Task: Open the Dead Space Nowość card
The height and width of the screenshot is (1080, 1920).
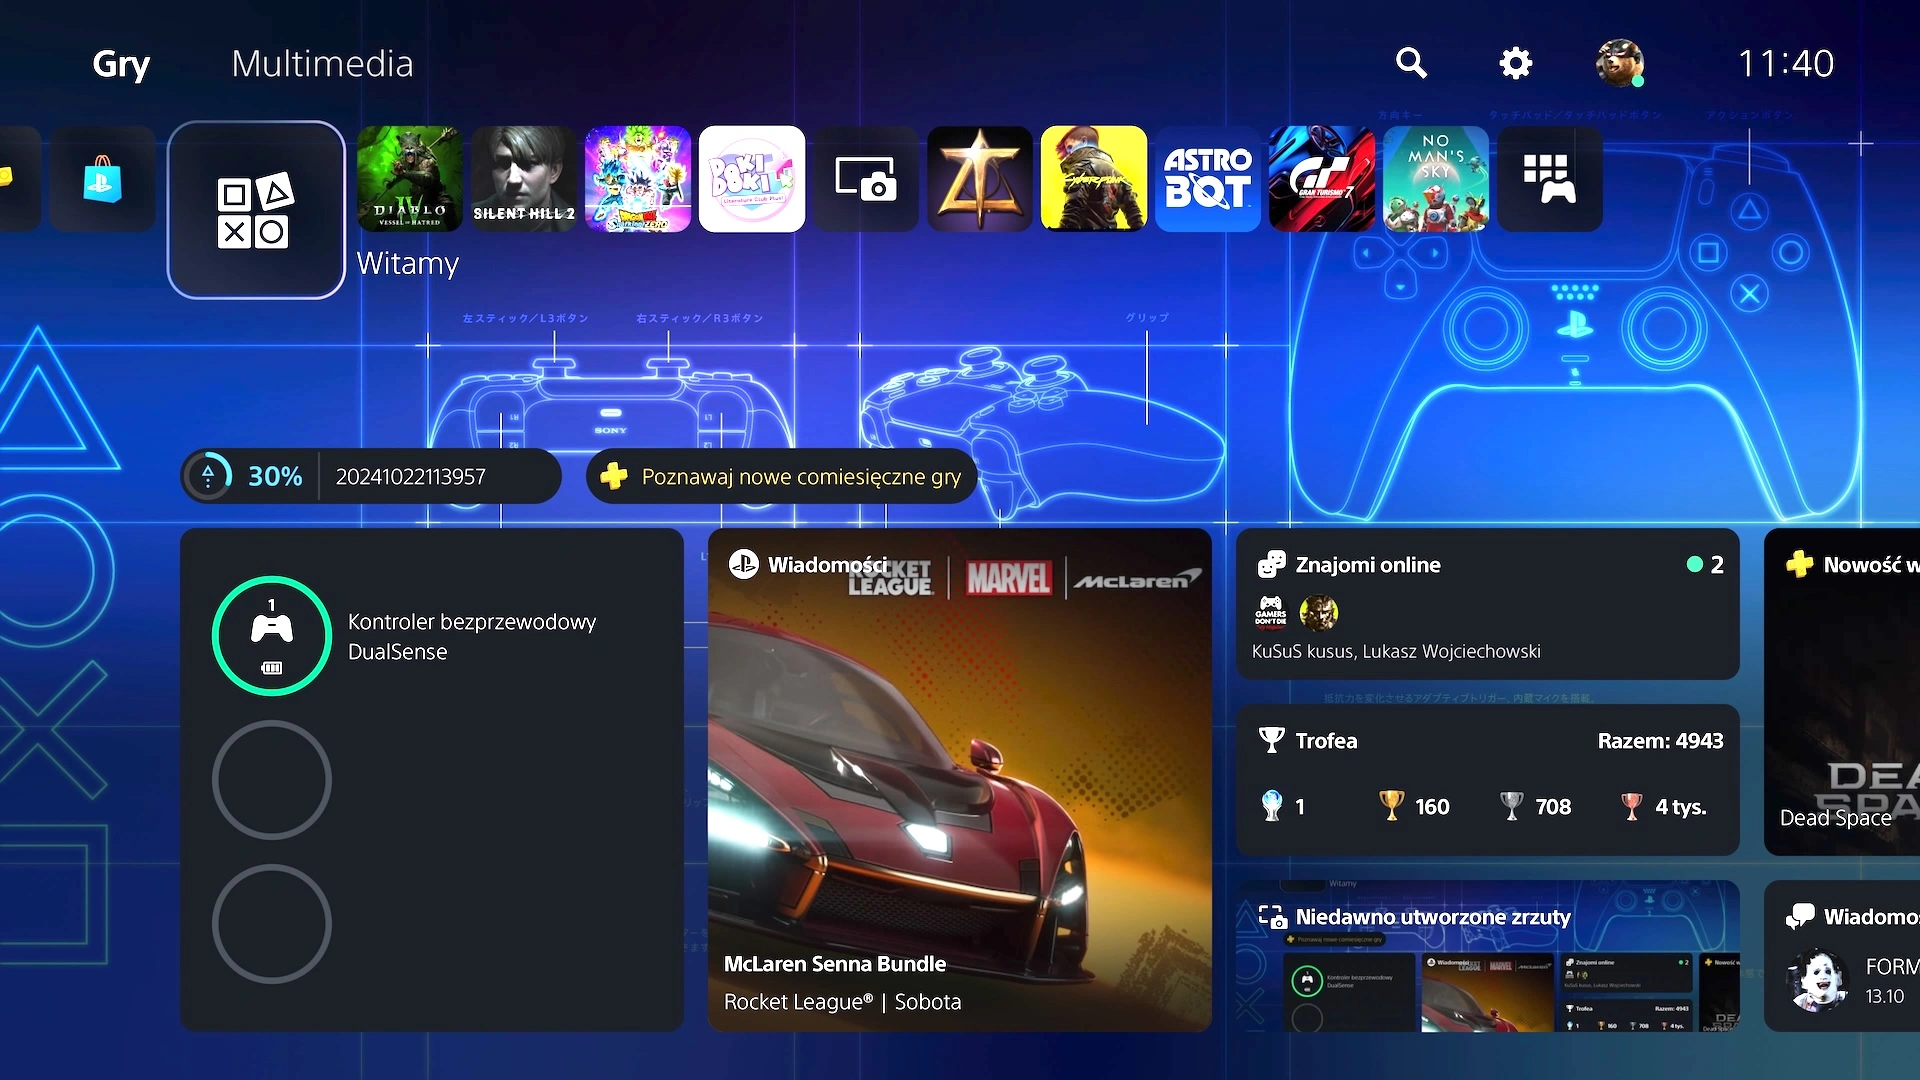Action: 1842,692
